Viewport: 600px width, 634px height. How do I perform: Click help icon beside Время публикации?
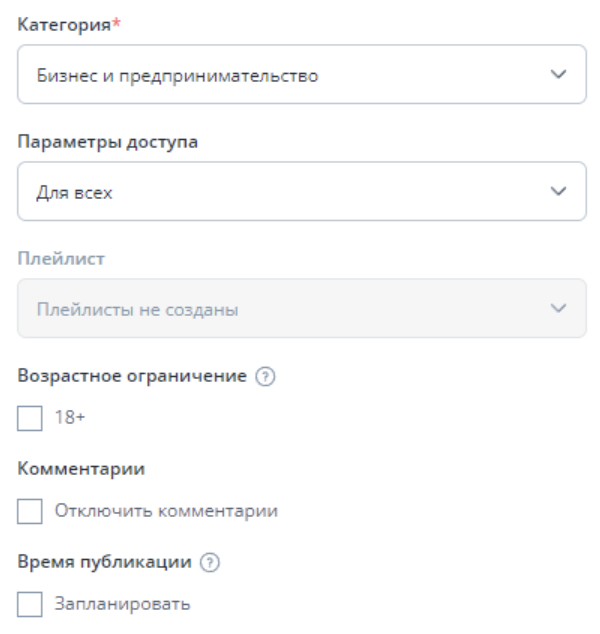tap(209, 563)
